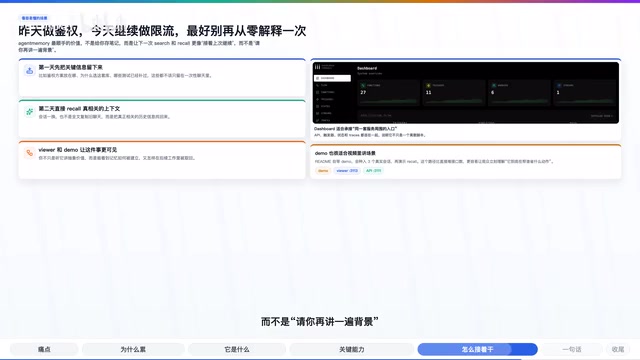This screenshot has width=640, height=360.
Task: Click the main headline 昨天做鉴权
Action: tap(162, 31)
